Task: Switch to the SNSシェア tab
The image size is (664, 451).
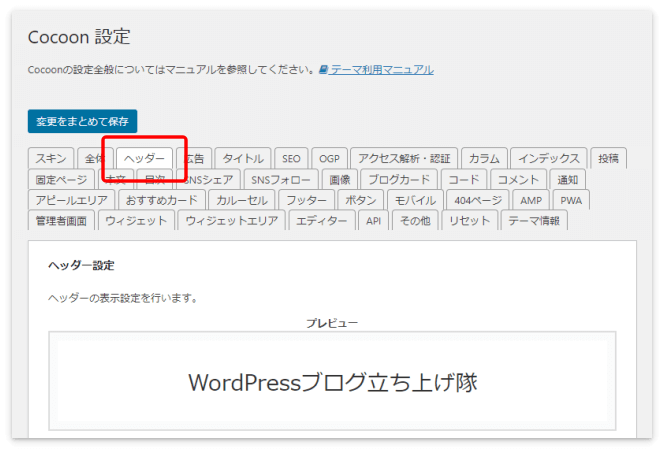Action: pyautogui.click(x=209, y=180)
